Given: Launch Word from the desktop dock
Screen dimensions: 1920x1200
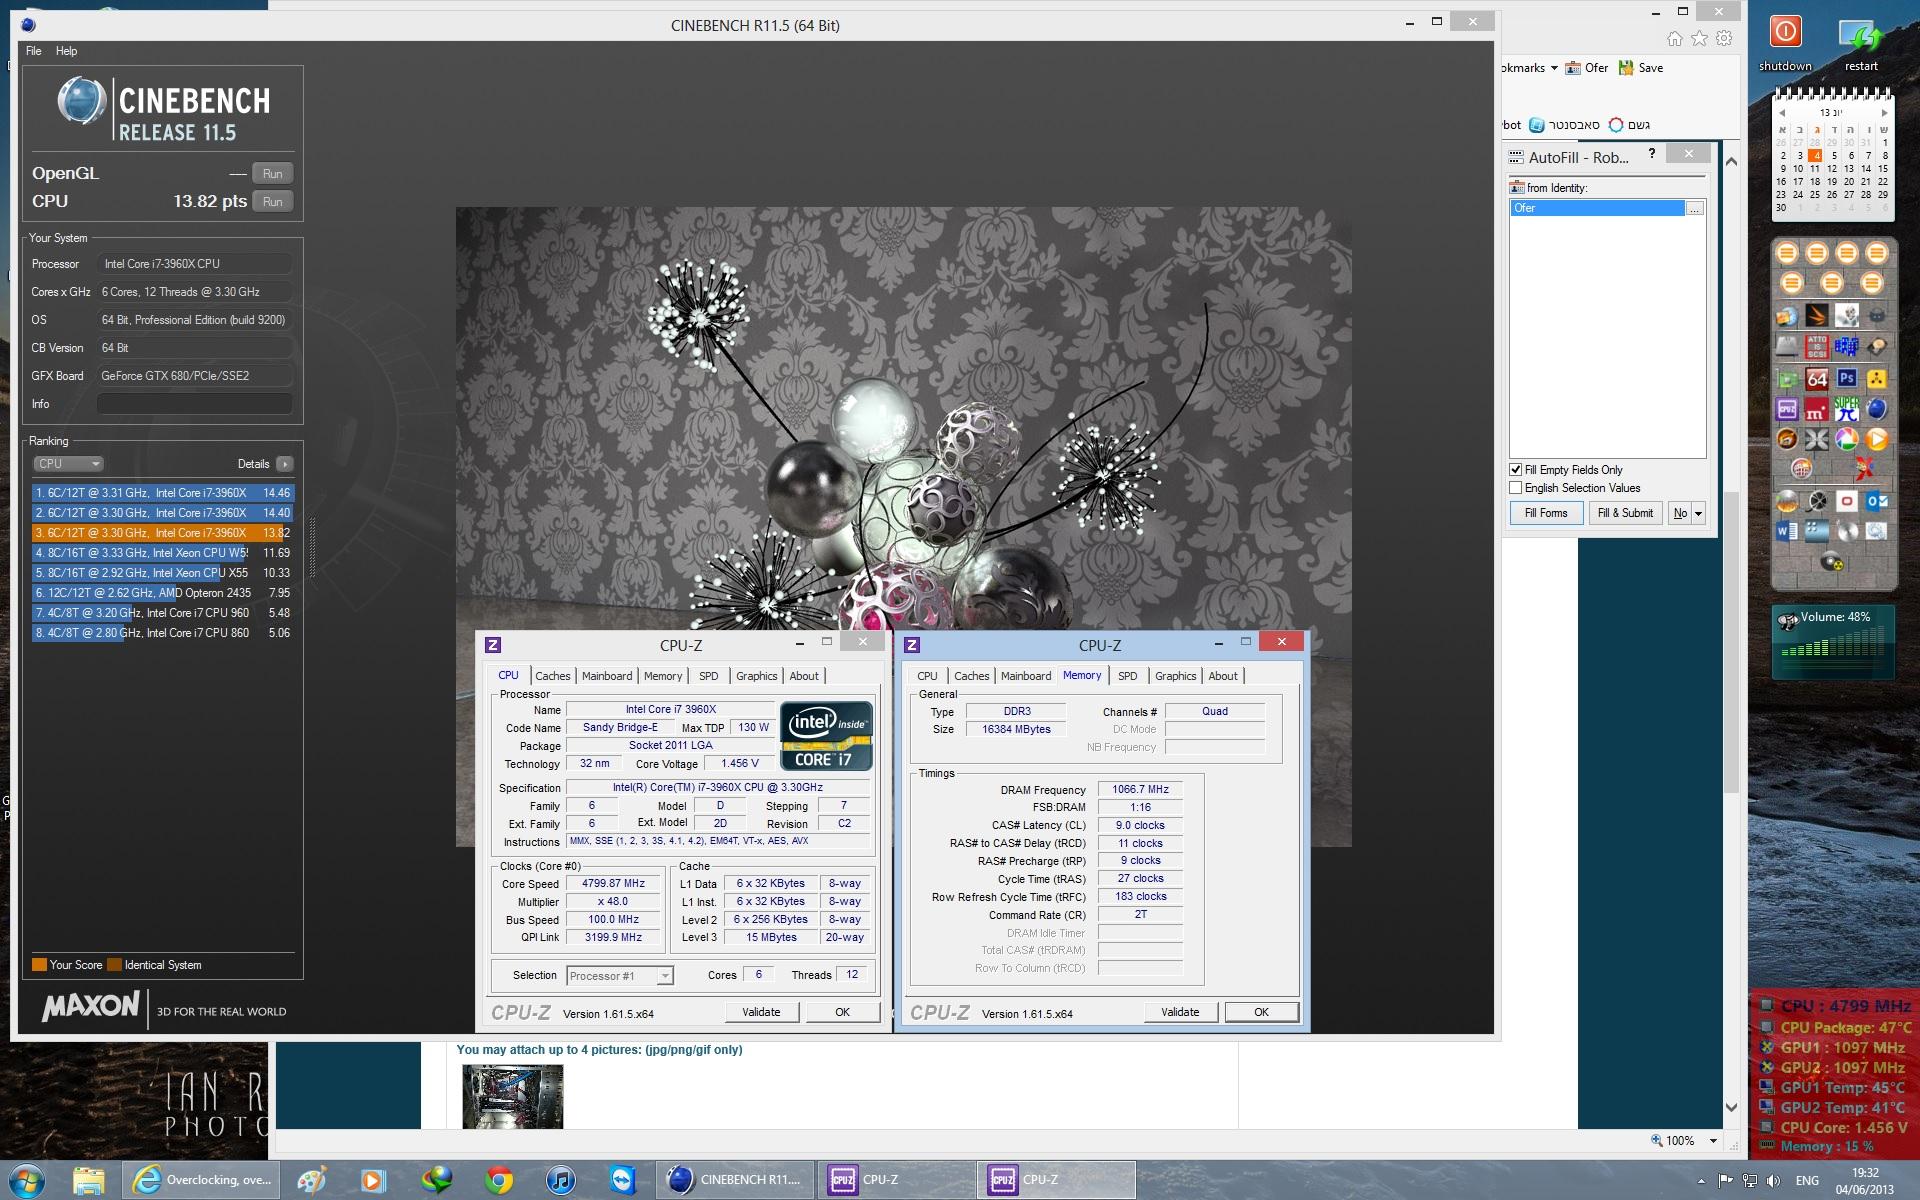Looking at the screenshot, I should (x=1787, y=531).
